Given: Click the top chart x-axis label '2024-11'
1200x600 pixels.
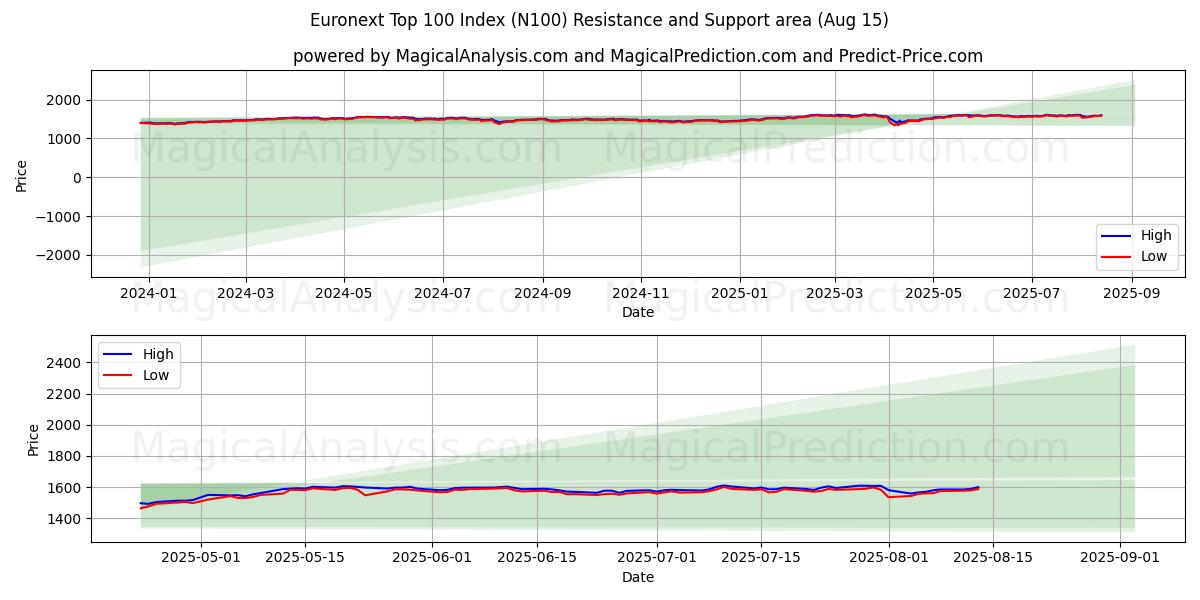Looking at the screenshot, I should 640,294.
